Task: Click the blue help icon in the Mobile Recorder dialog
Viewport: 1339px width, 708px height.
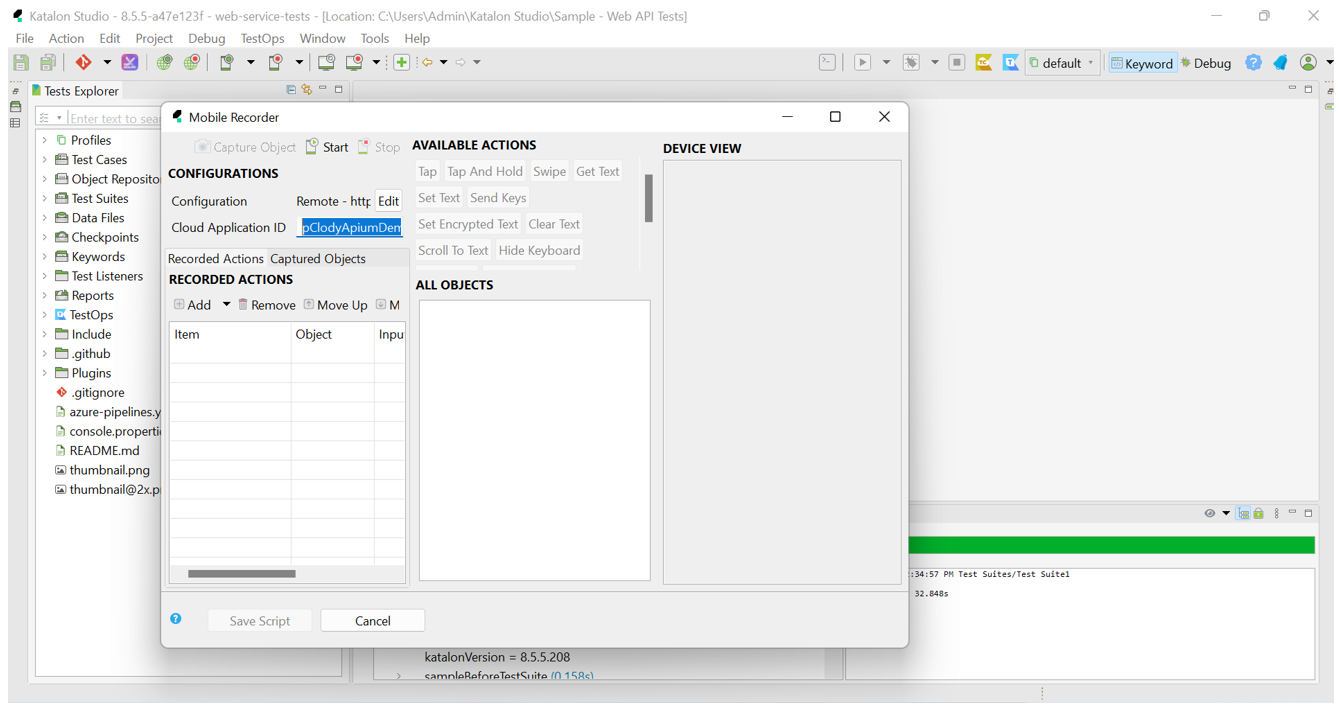Action: pos(176,619)
